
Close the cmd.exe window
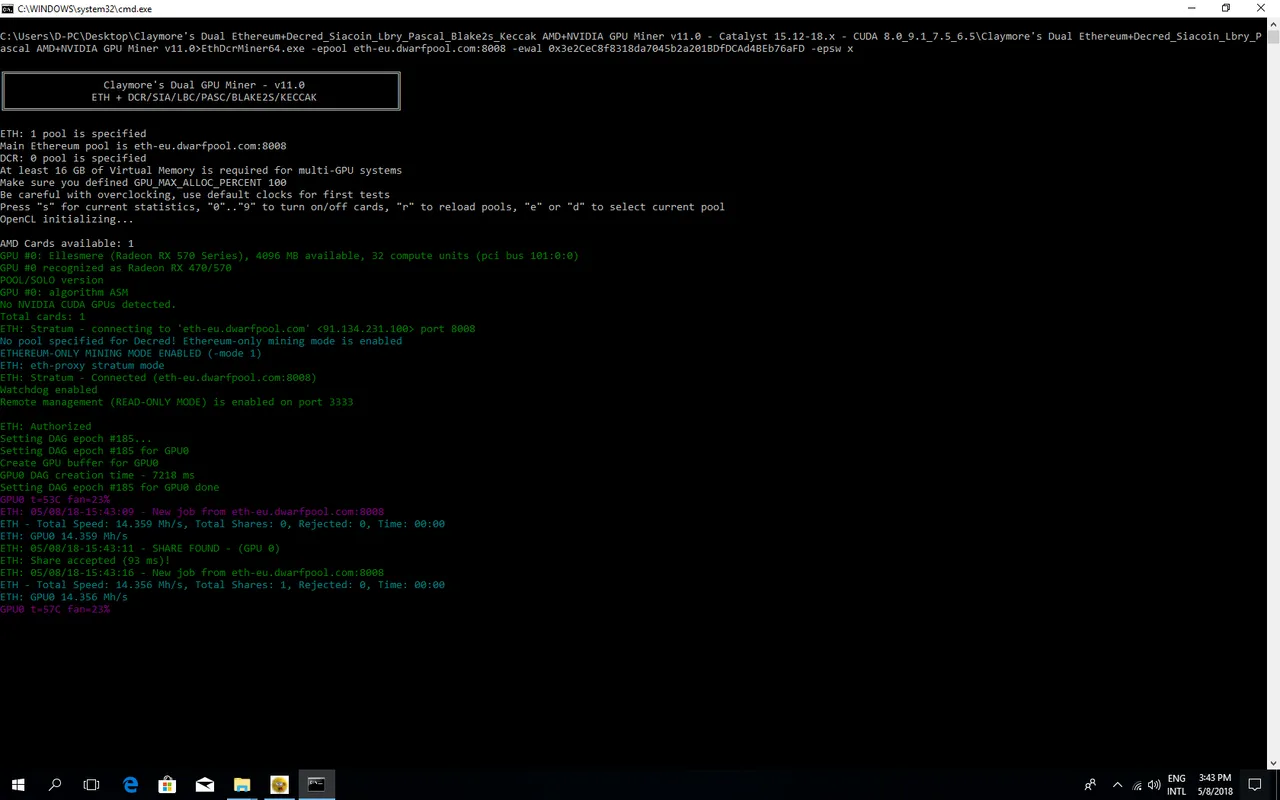tap(1261, 8)
